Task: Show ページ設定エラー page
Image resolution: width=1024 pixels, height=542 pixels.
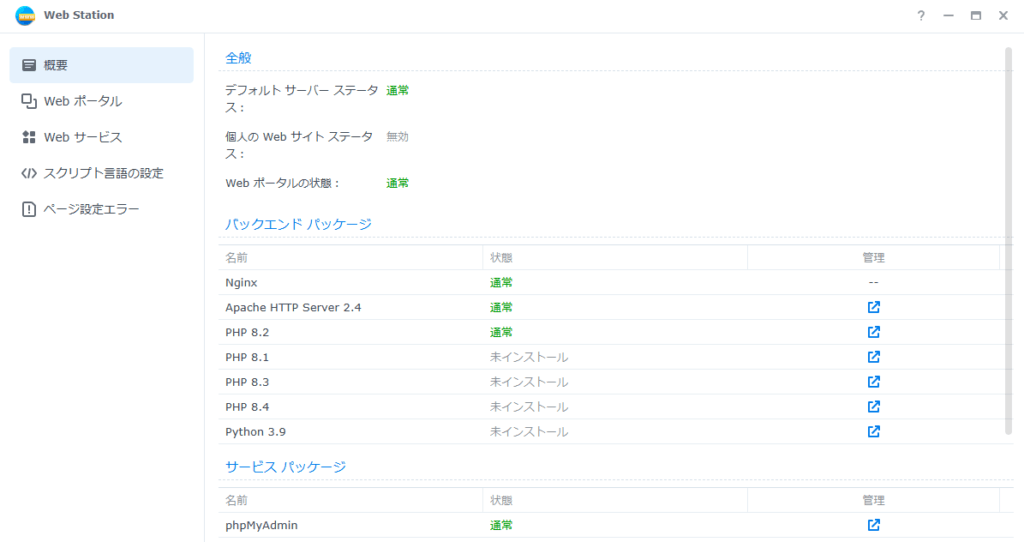Action: (x=101, y=209)
